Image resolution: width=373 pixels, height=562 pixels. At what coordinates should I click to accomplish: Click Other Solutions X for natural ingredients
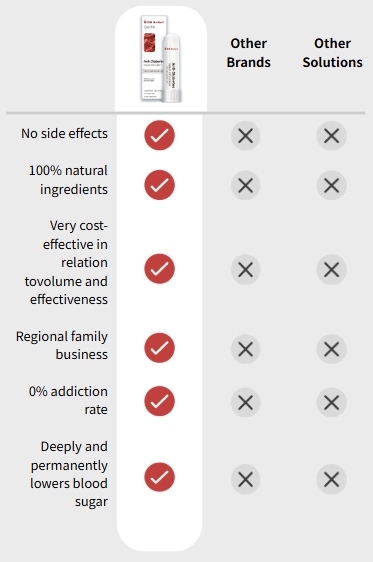coord(331,186)
